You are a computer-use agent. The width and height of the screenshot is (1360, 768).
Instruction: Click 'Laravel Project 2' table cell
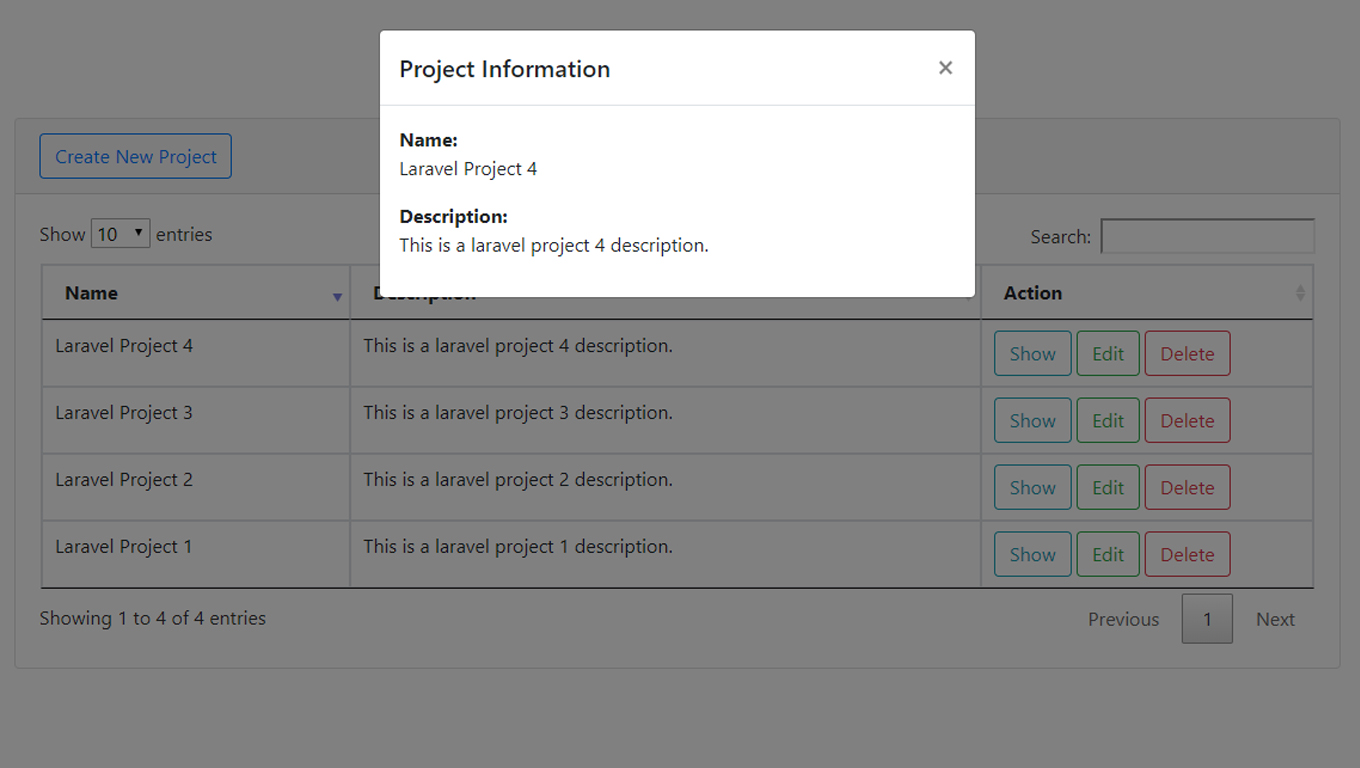pos(196,488)
